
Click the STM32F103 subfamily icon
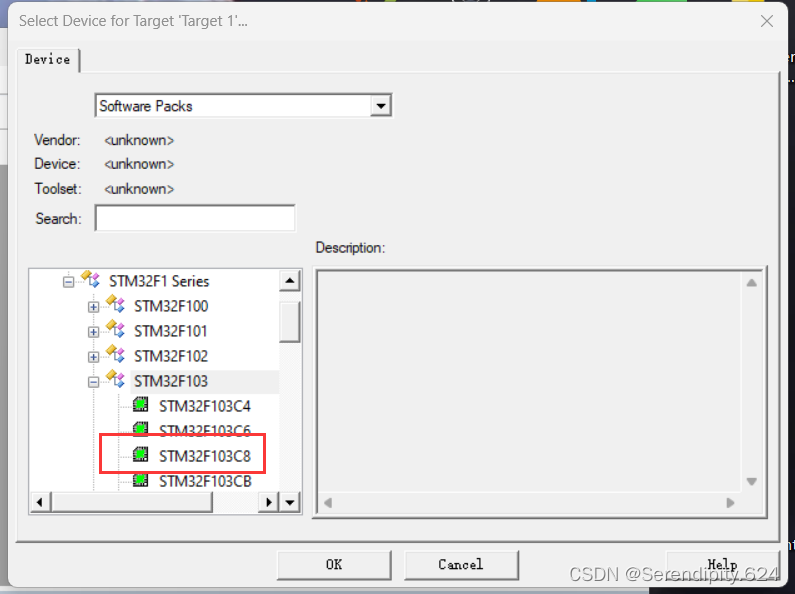point(116,380)
